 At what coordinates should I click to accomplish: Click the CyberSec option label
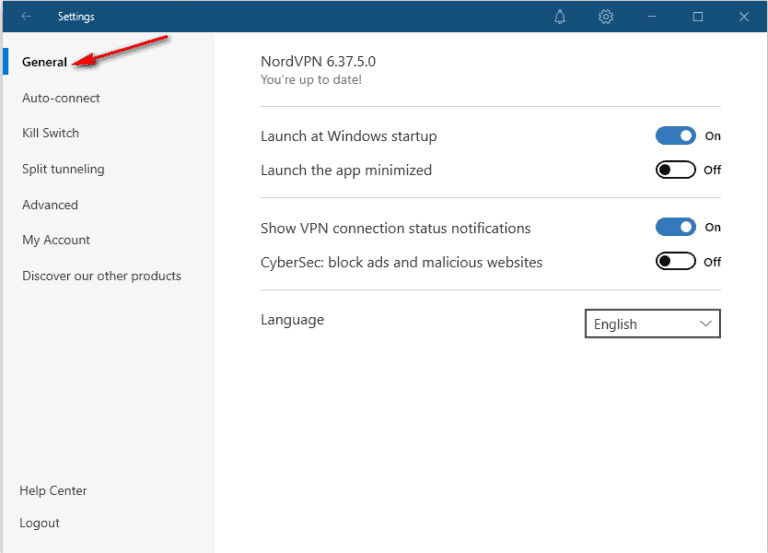(x=402, y=263)
